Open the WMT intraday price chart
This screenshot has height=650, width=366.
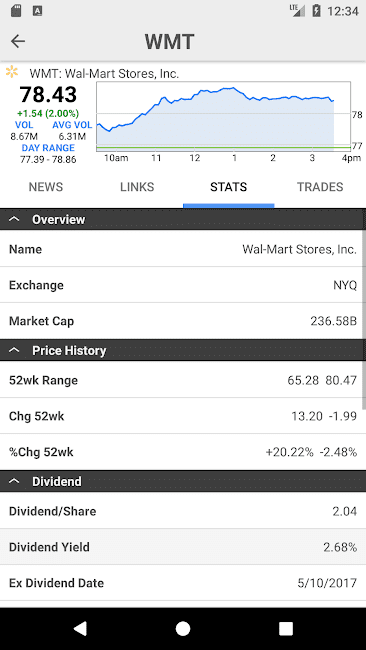pyautogui.click(x=224, y=117)
